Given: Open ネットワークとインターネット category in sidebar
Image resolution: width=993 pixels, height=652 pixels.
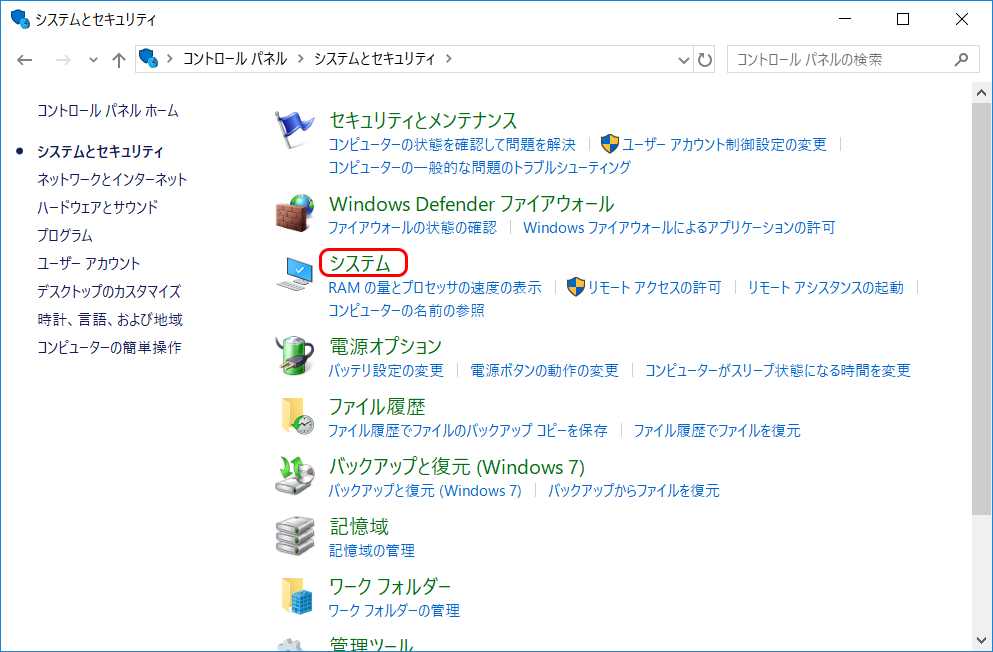Looking at the screenshot, I should 112,180.
